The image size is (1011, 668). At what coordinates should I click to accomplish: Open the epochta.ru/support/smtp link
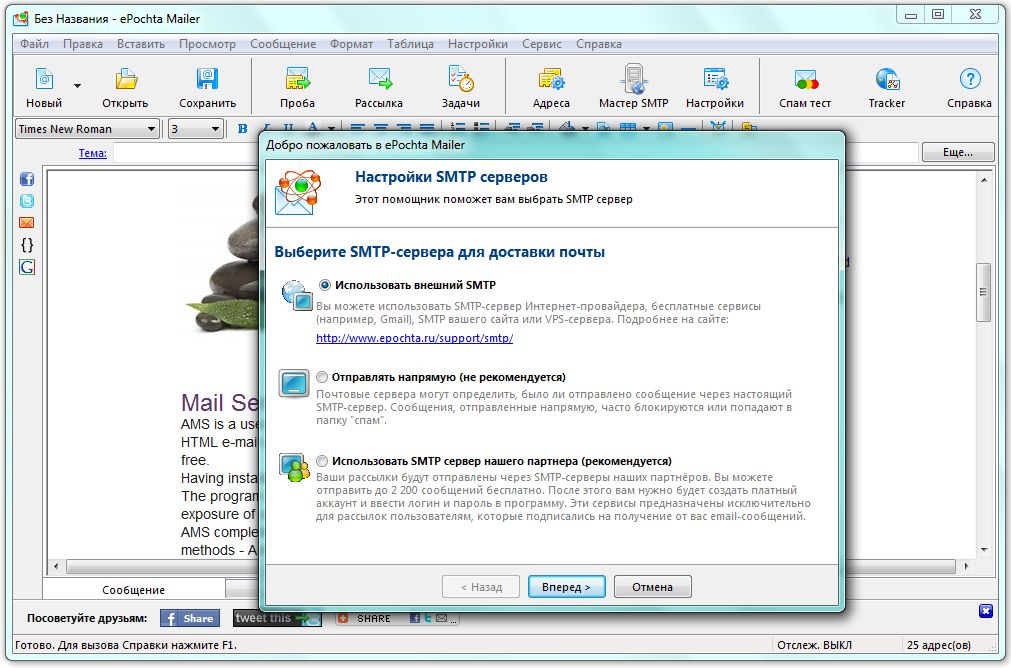tap(414, 338)
